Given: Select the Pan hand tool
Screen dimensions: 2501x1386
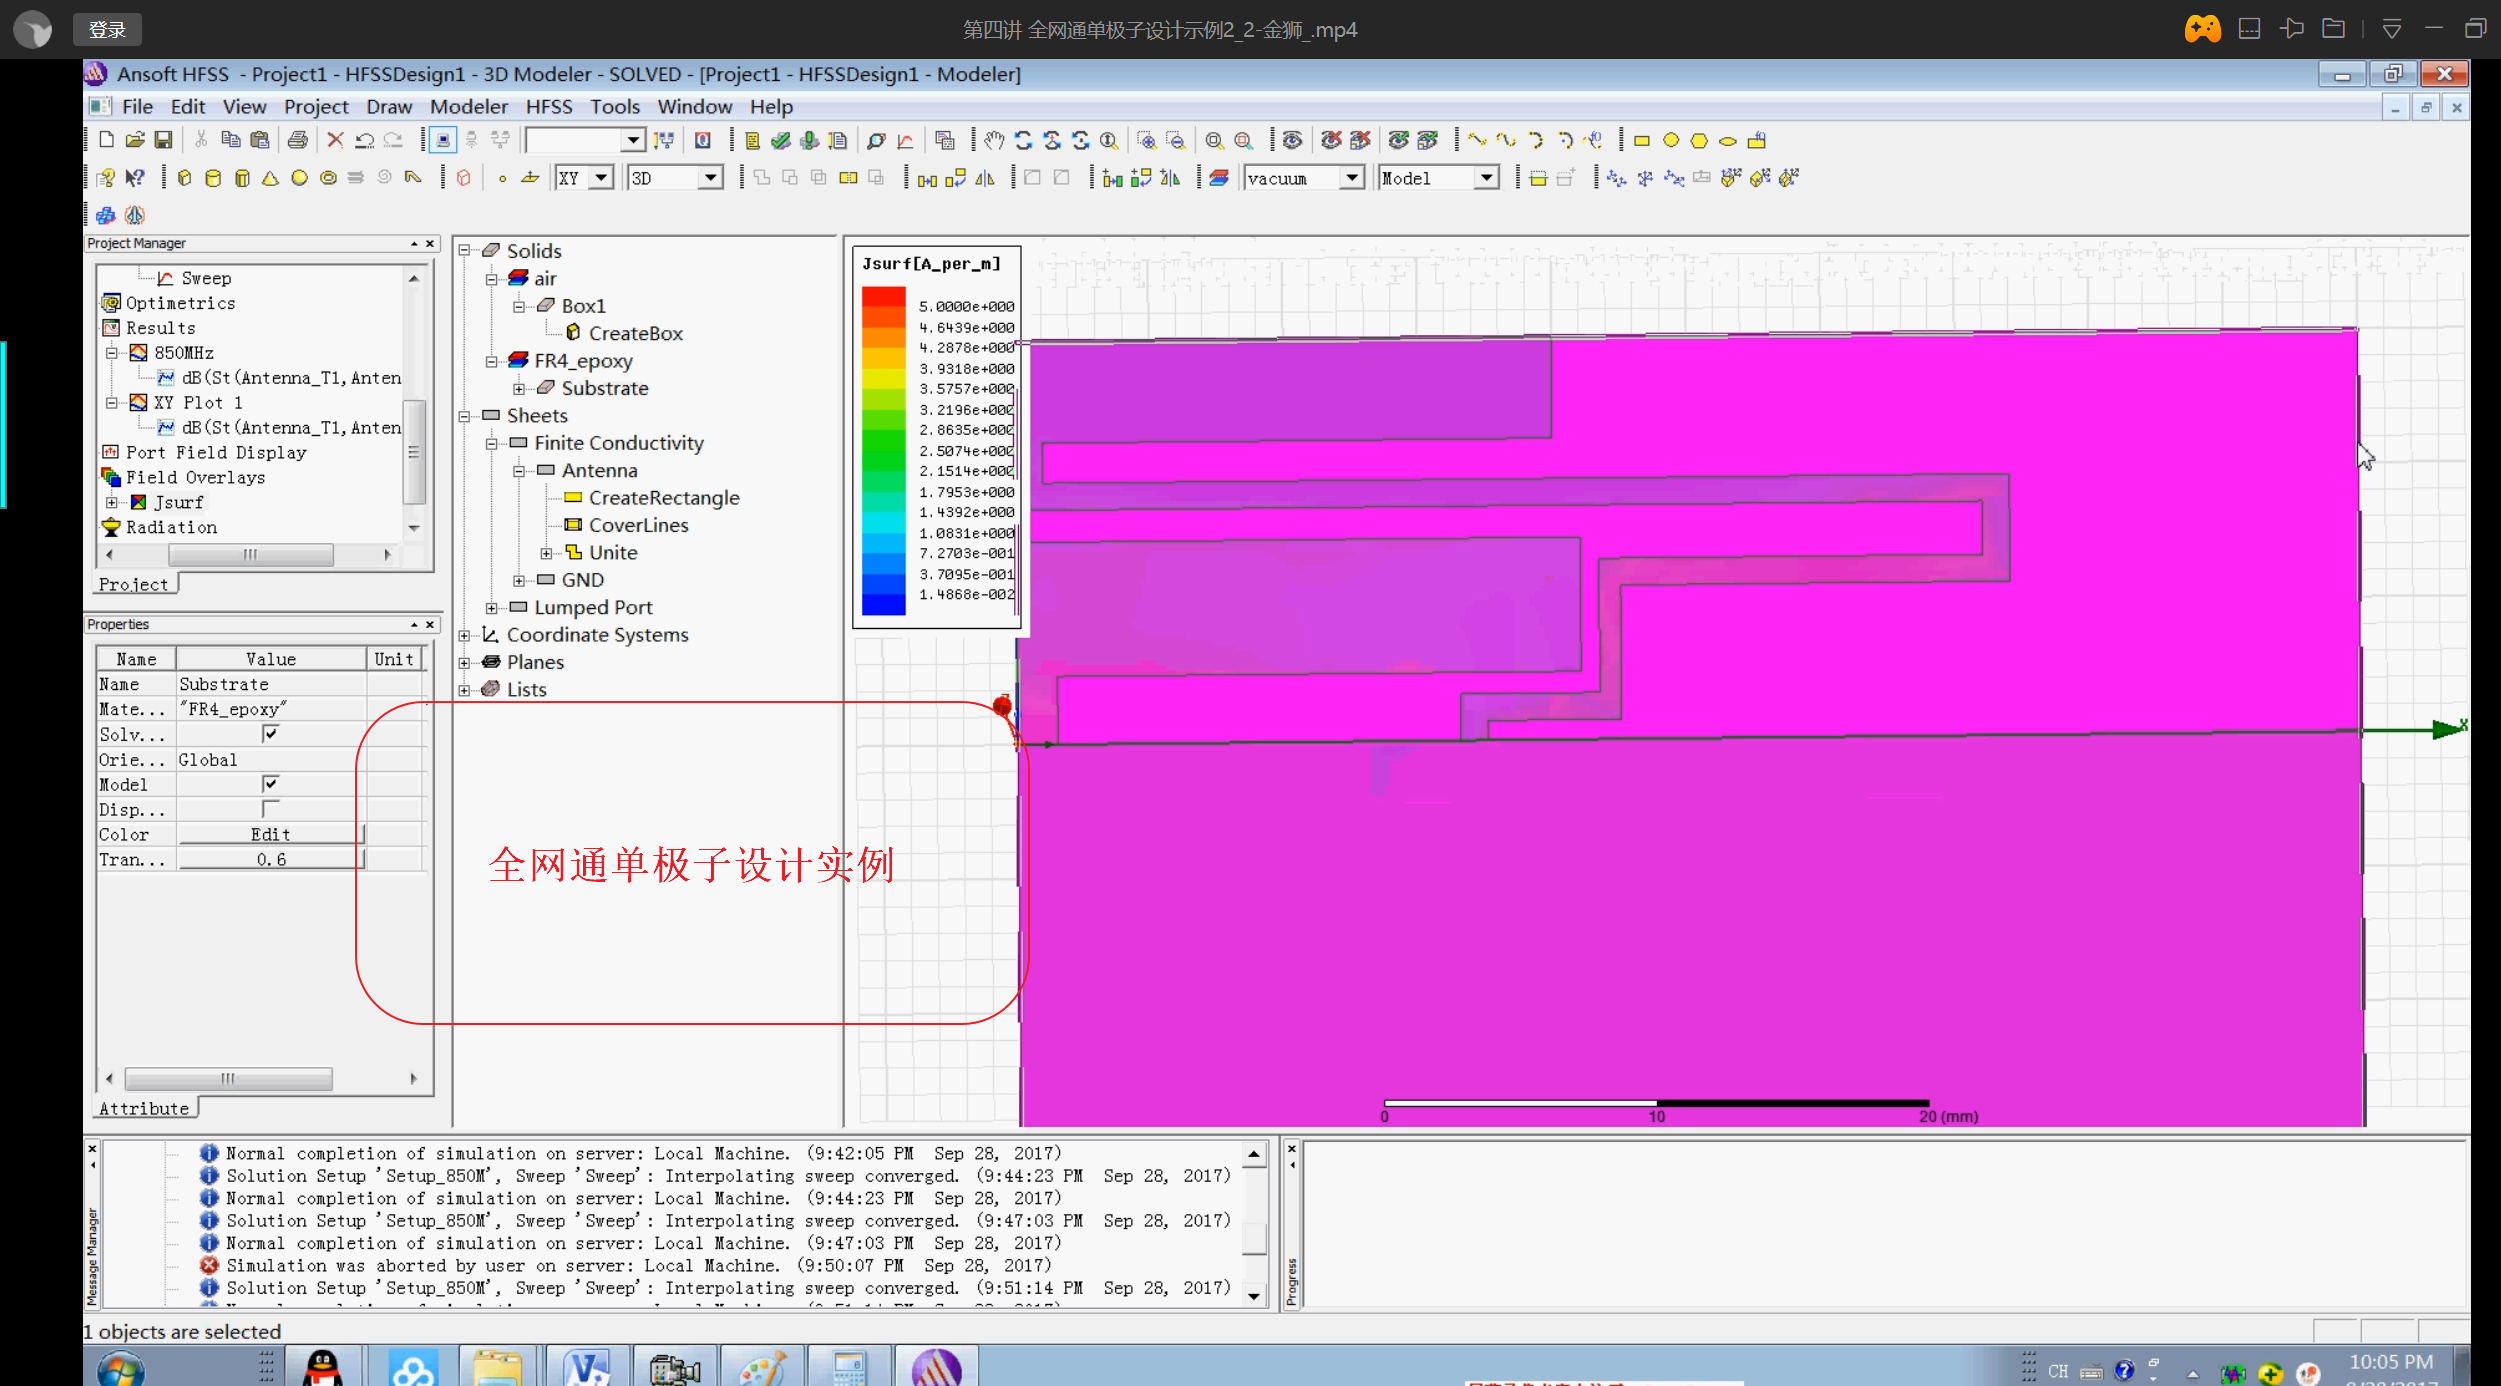Looking at the screenshot, I should coord(993,140).
